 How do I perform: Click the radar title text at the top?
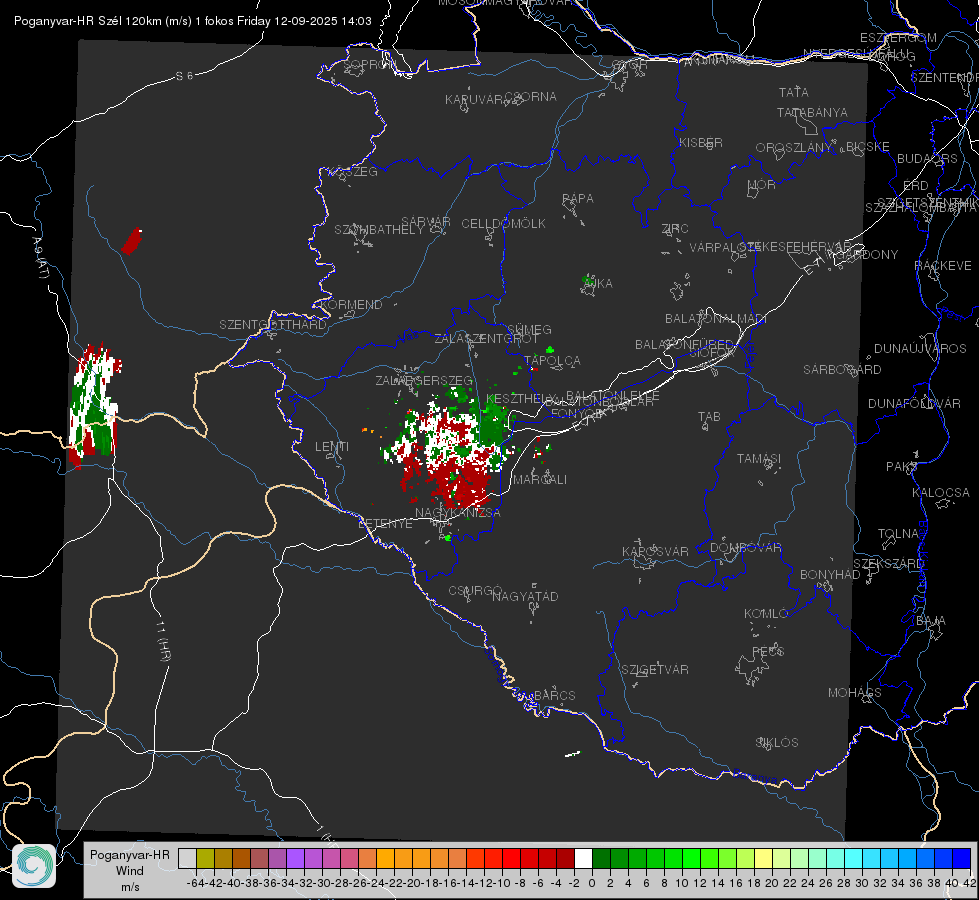[x=193, y=21]
